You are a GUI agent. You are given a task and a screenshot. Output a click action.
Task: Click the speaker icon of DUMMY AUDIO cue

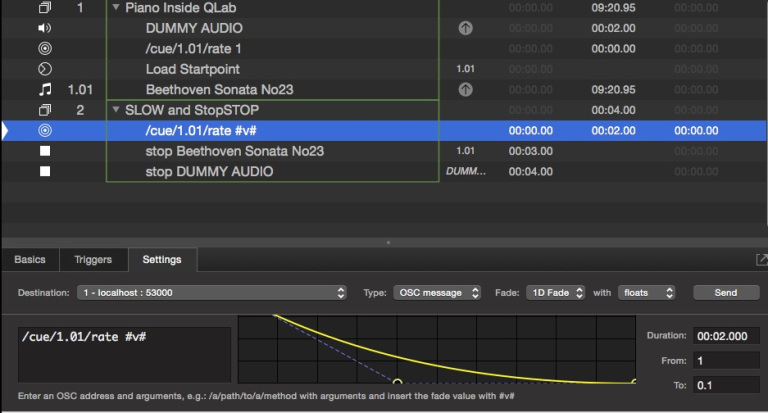tap(44, 28)
